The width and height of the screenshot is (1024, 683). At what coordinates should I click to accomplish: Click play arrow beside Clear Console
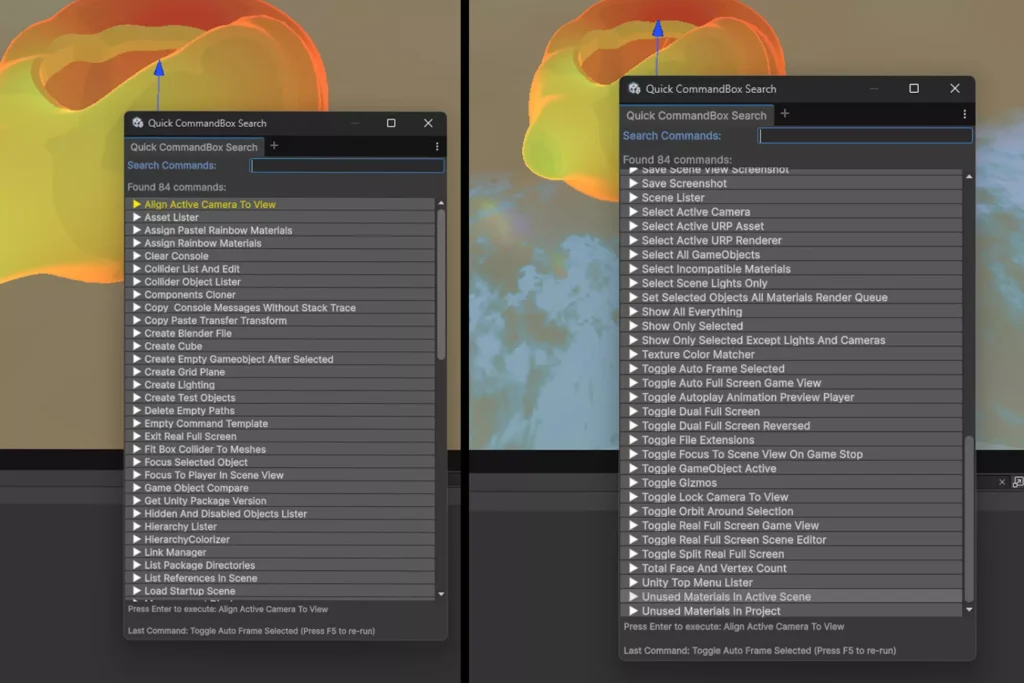tap(136, 255)
